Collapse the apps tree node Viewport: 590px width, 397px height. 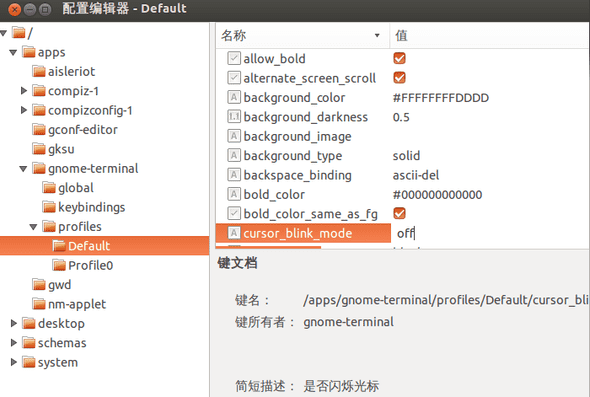pos(13,53)
